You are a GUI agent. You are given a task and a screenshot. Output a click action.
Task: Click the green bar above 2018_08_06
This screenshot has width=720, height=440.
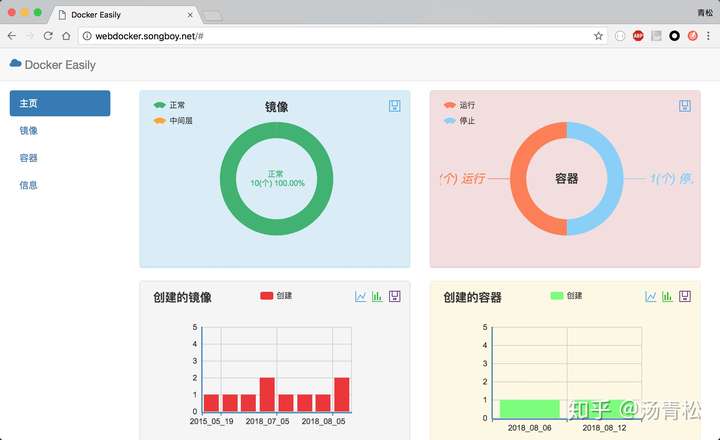click(x=529, y=409)
